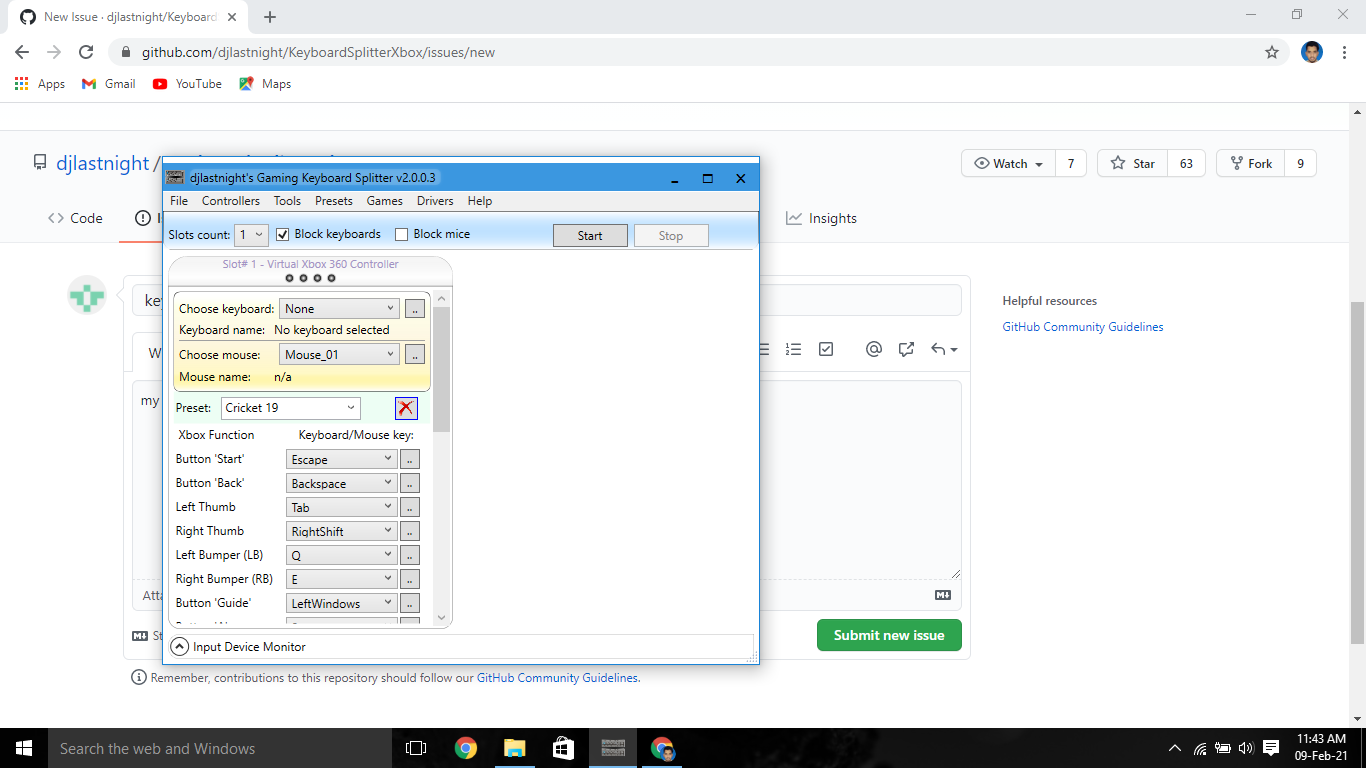The image size is (1366, 768).
Task: Click the '..' button beside Choose keyboard
Action: click(414, 308)
